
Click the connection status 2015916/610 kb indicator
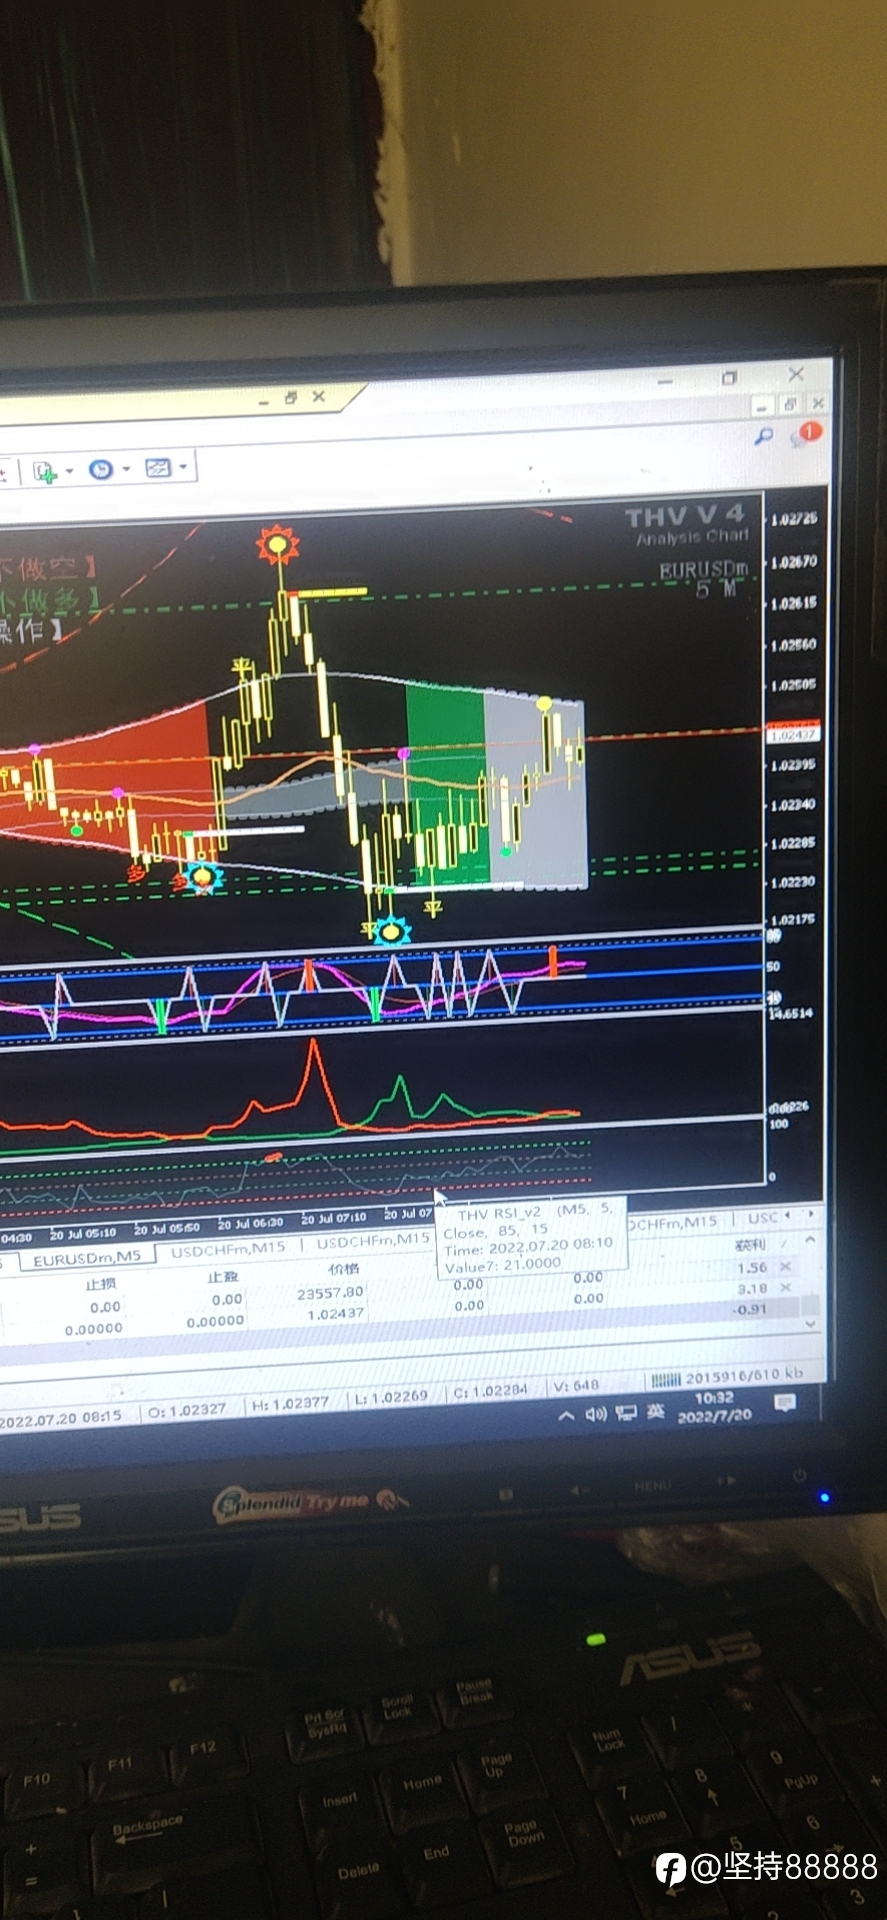coord(727,1377)
